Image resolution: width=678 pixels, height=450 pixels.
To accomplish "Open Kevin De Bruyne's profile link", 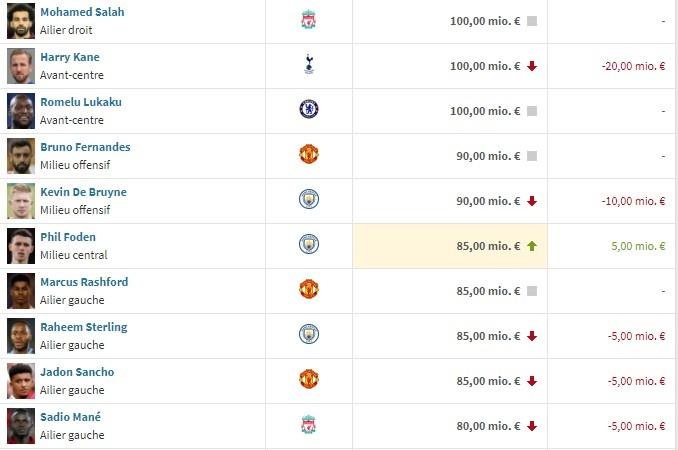I will pyautogui.click(x=83, y=192).
